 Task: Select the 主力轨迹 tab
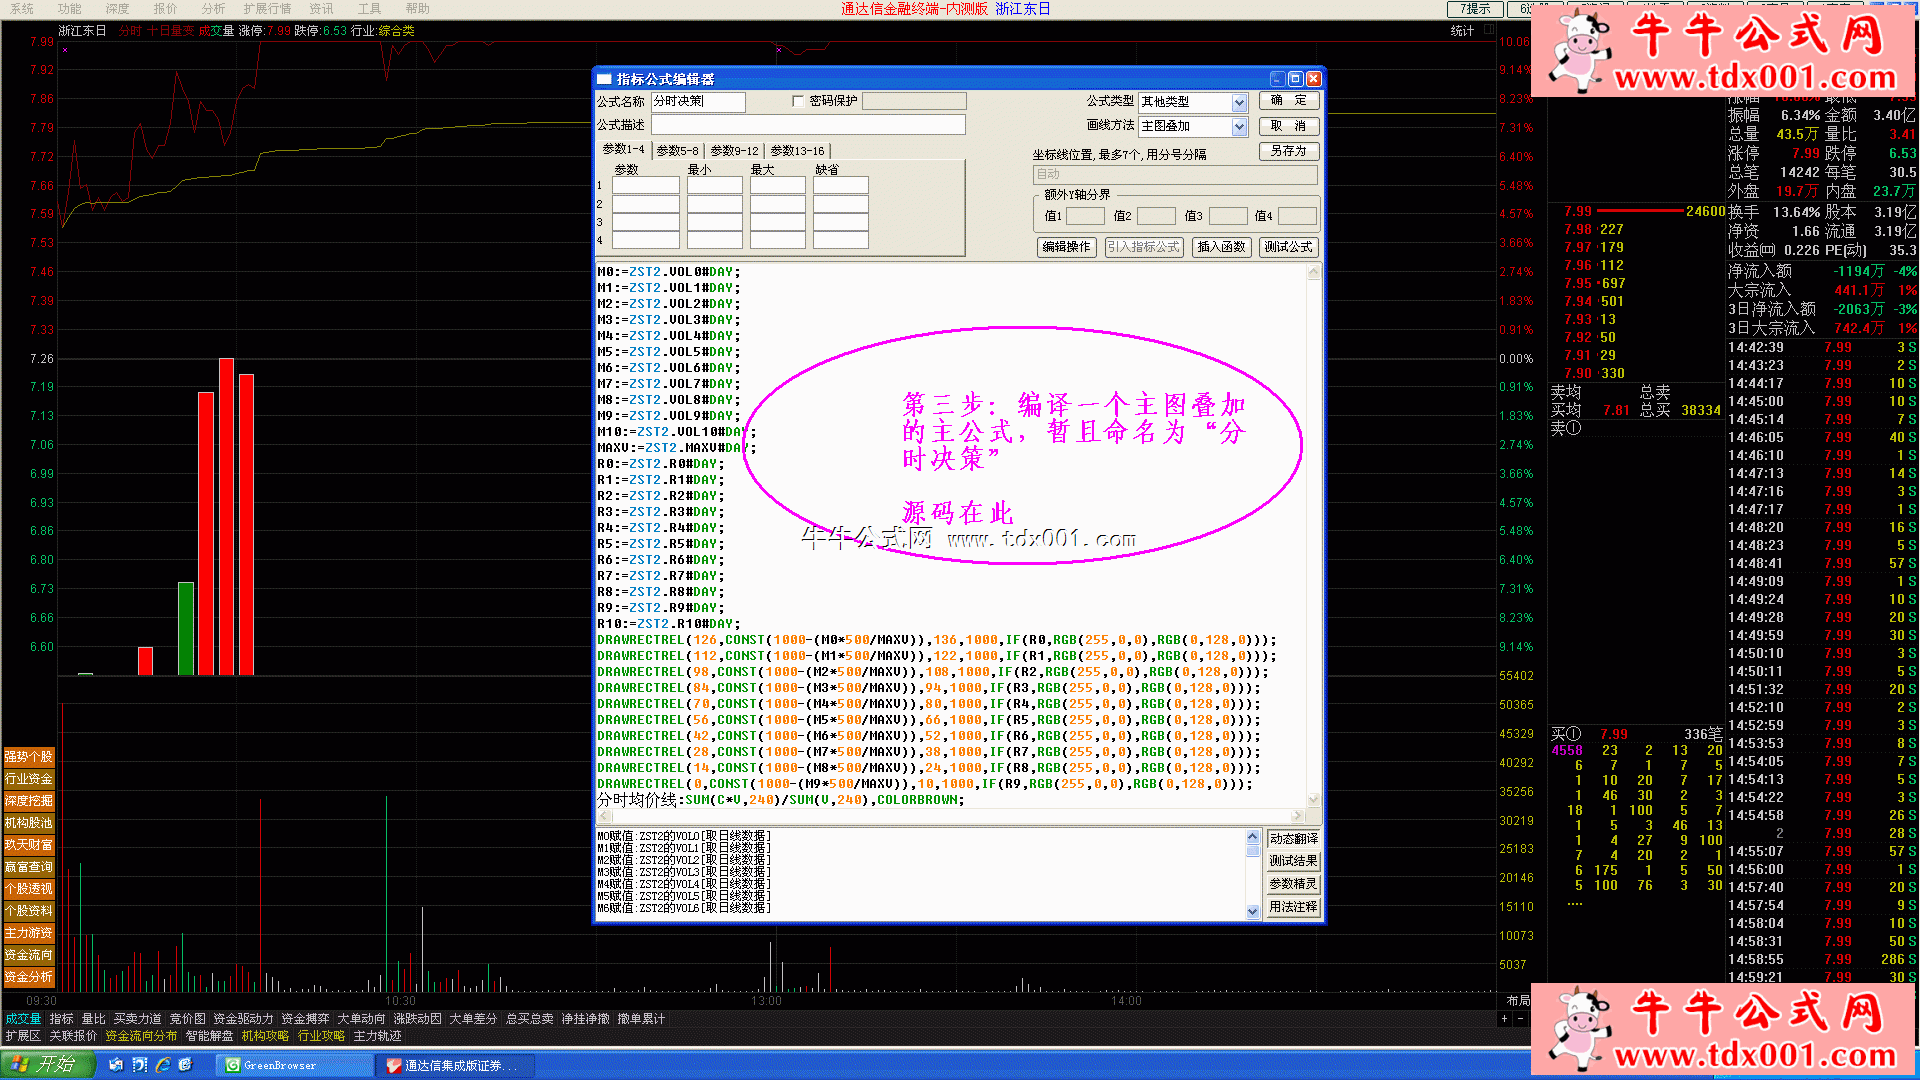pyautogui.click(x=377, y=1036)
